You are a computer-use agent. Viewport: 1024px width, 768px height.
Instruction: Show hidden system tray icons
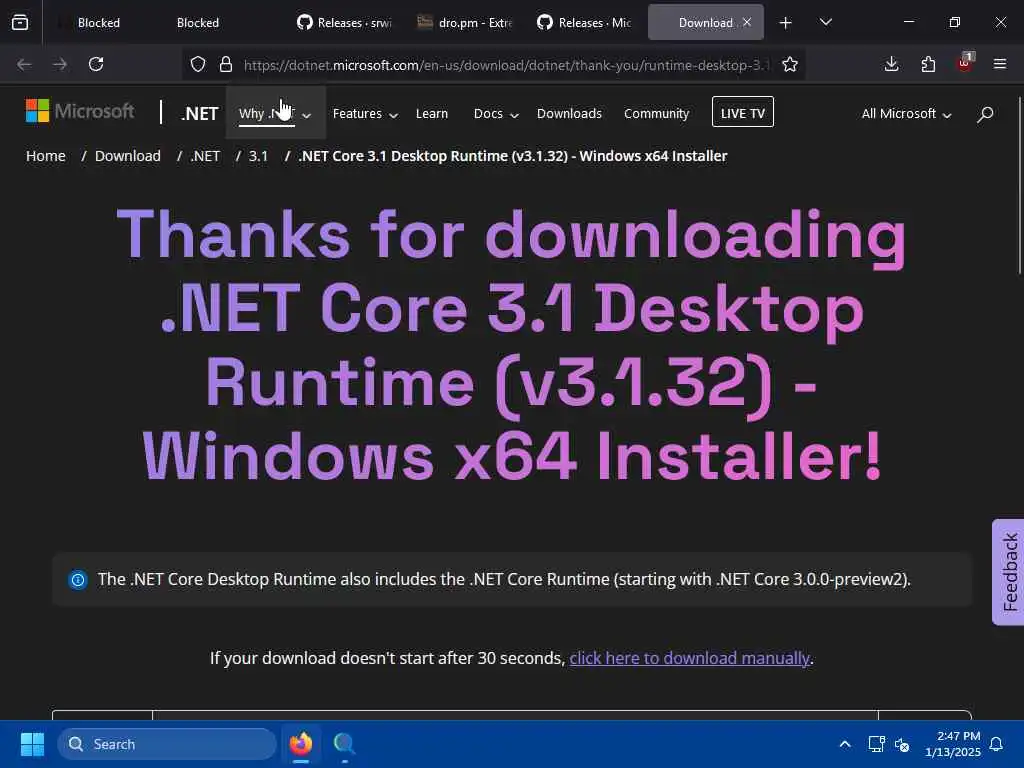point(844,744)
